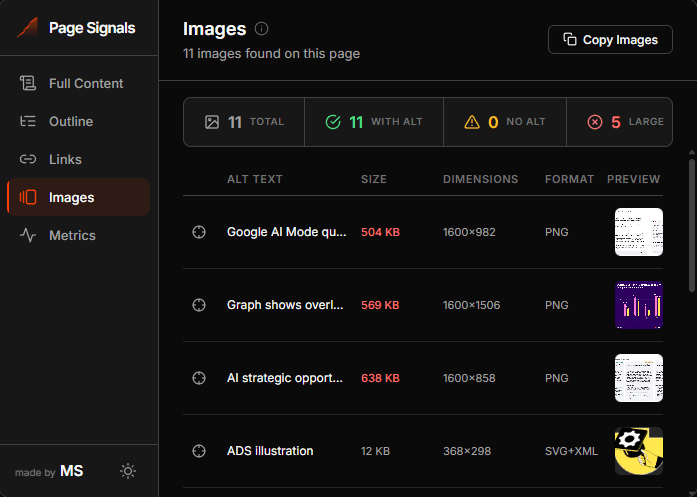Open the made by MS link

49,472
